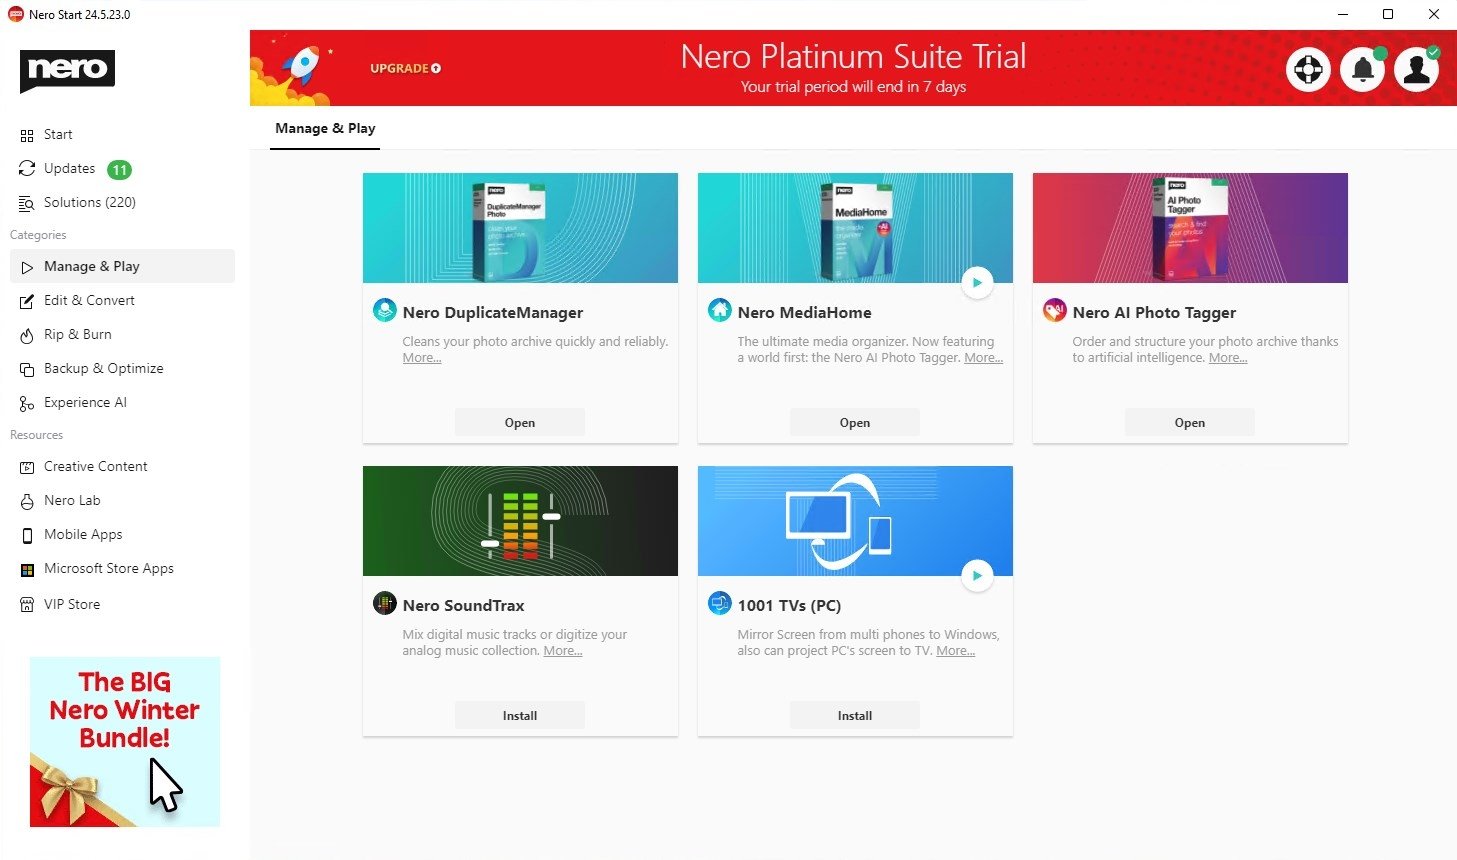Click the AI Photo Tagger box thumbnail
Viewport: 1457px width, 860px height.
click(1190, 228)
